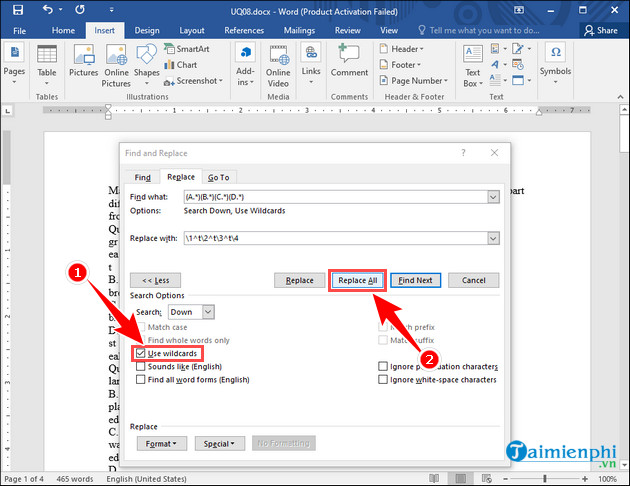The height and width of the screenshot is (486, 630).
Task: Open the Text Box tool
Action: [x=473, y=66]
